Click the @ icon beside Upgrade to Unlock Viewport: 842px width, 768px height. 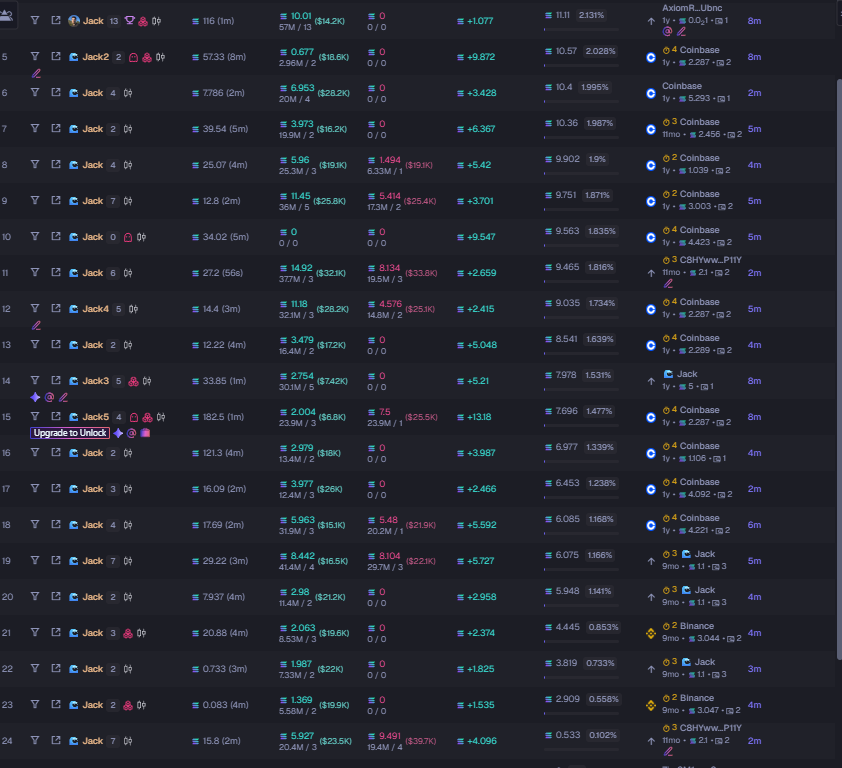(132, 433)
